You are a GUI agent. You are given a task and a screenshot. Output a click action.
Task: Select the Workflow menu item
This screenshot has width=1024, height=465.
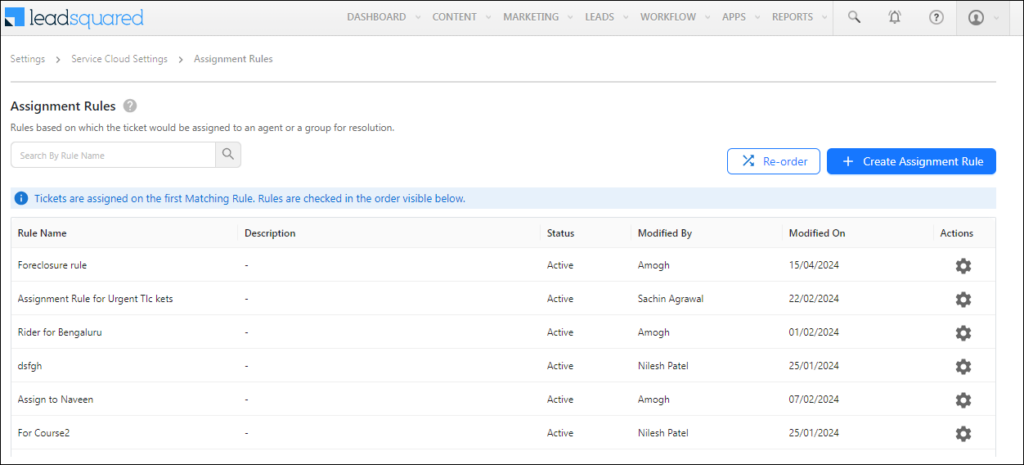pos(674,17)
